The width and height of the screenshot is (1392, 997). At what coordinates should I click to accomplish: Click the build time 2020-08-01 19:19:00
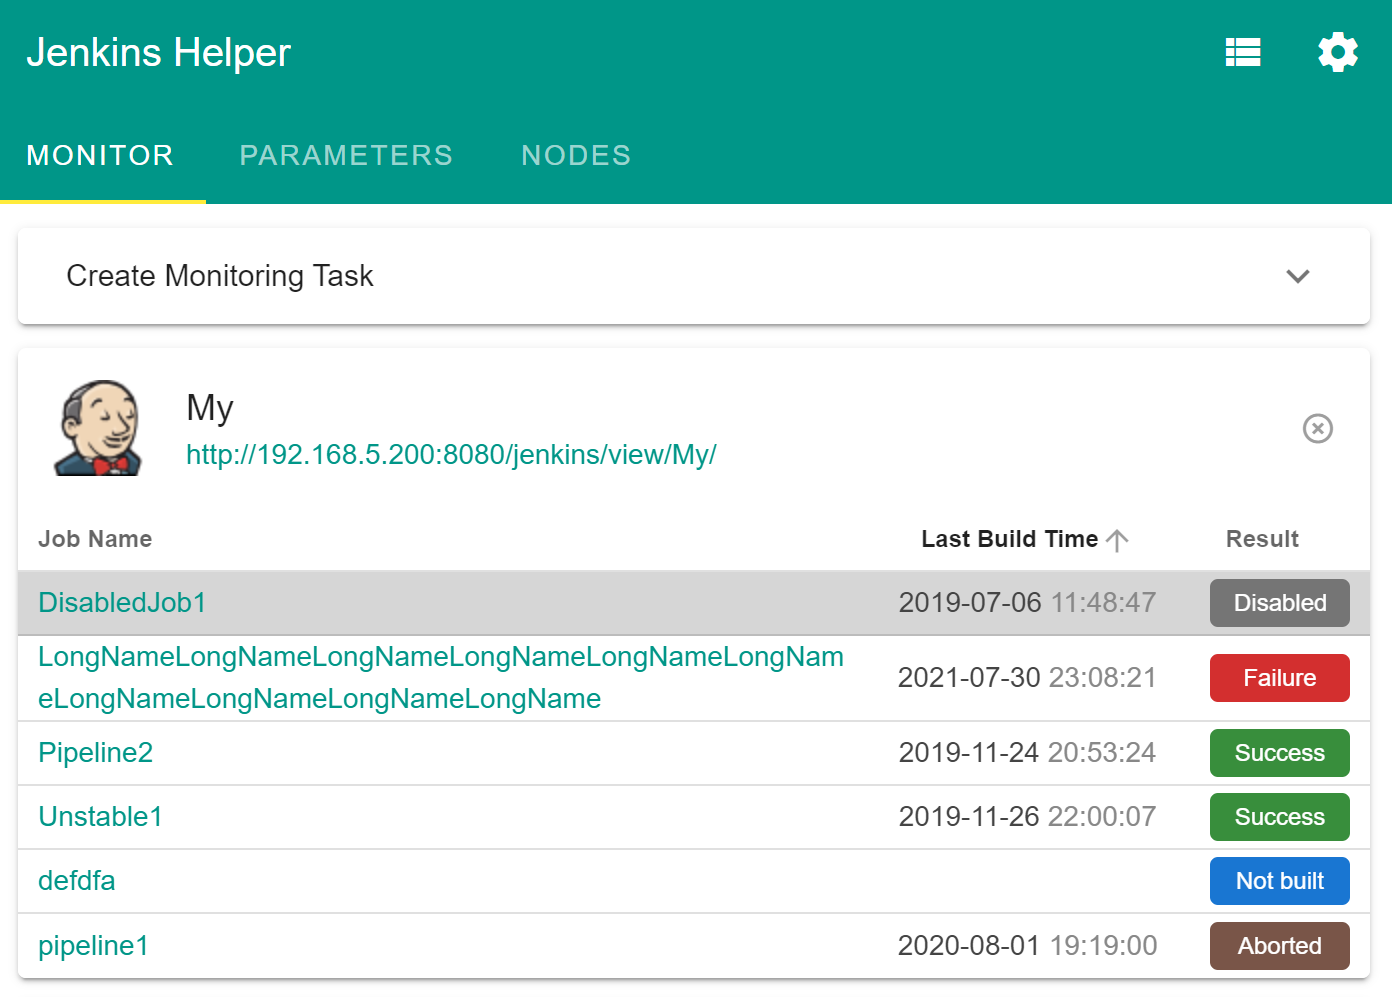click(1027, 946)
